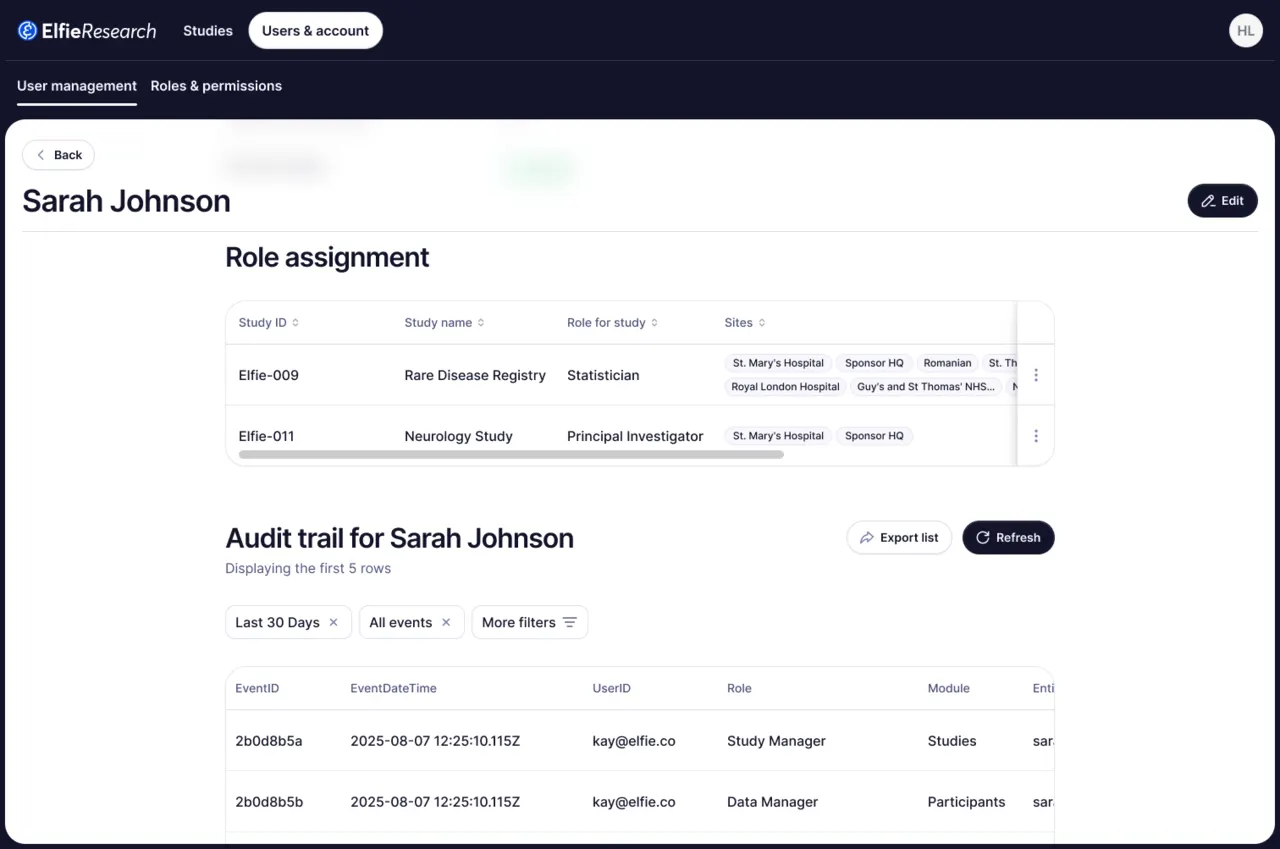Image resolution: width=1280 pixels, height=849 pixels.
Task: Edit Sarah Johnson's profile
Action: tap(1222, 201)
